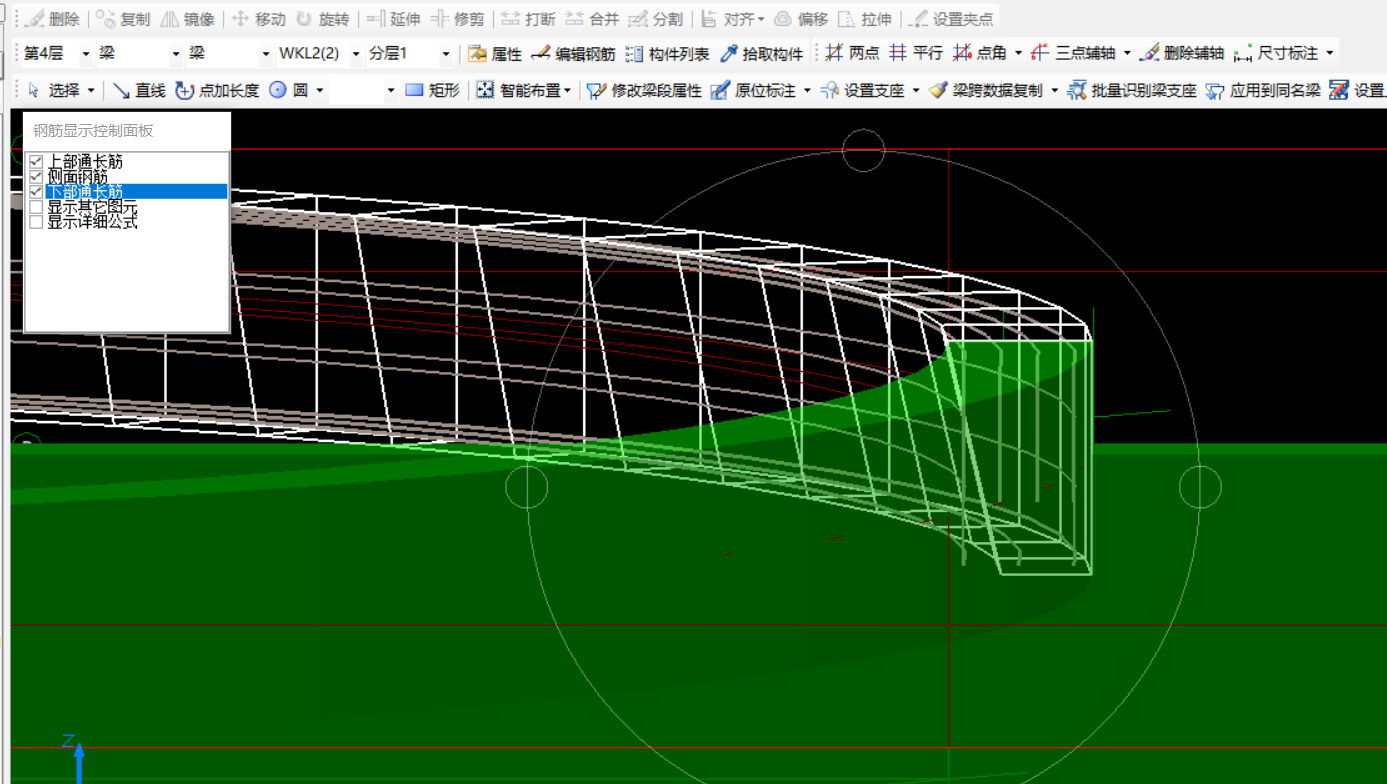Click the 复制 (copy) tool icon
This screenshot has height=784, width=1387.
pos(105,19)
